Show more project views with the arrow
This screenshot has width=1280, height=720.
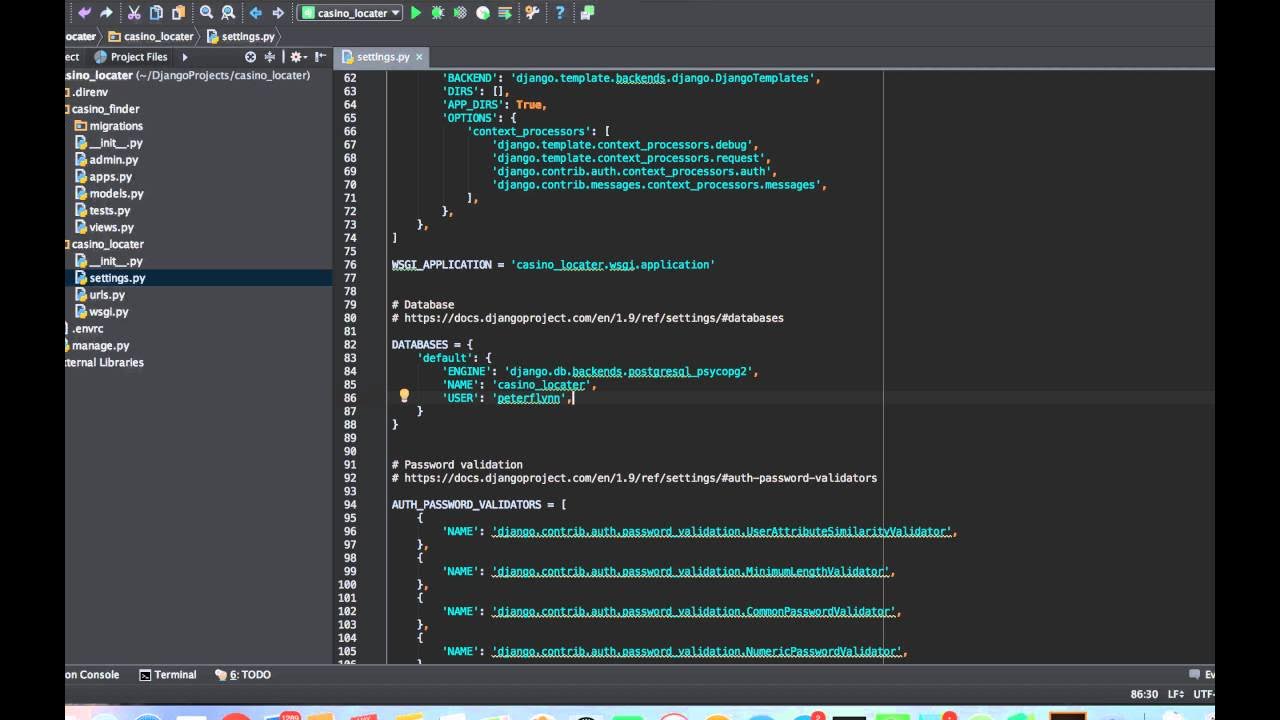click(184, 57)
